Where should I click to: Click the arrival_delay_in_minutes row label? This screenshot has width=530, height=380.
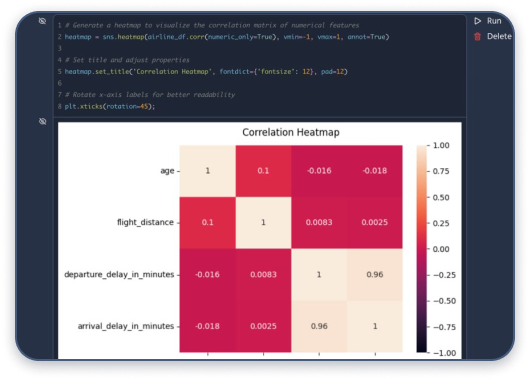(x=126, y=326)
